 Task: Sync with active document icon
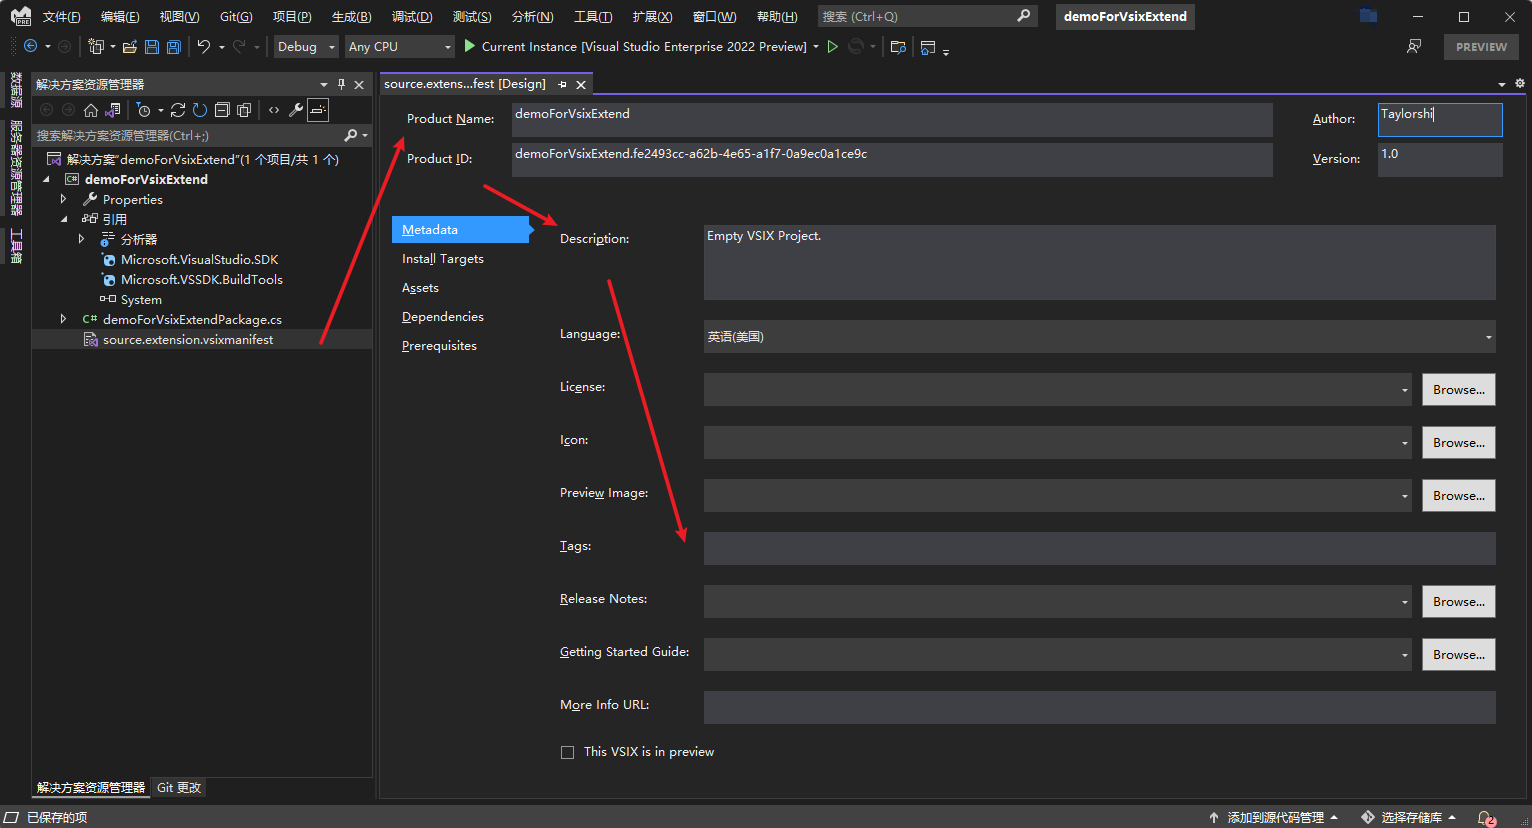178,110
